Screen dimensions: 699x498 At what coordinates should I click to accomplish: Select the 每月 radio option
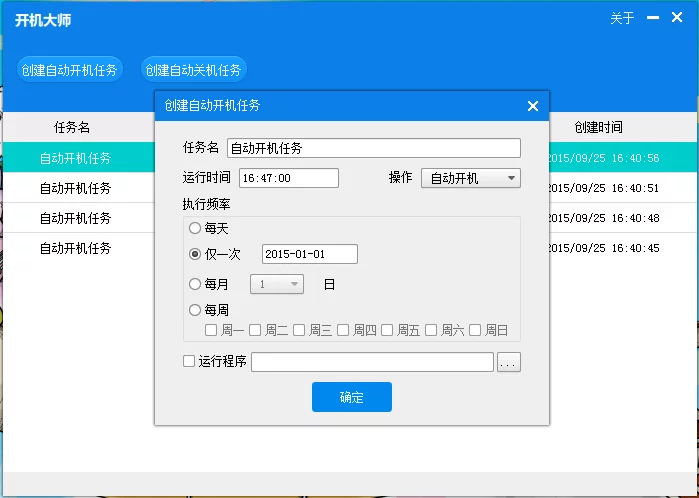[x=195, y=284]
